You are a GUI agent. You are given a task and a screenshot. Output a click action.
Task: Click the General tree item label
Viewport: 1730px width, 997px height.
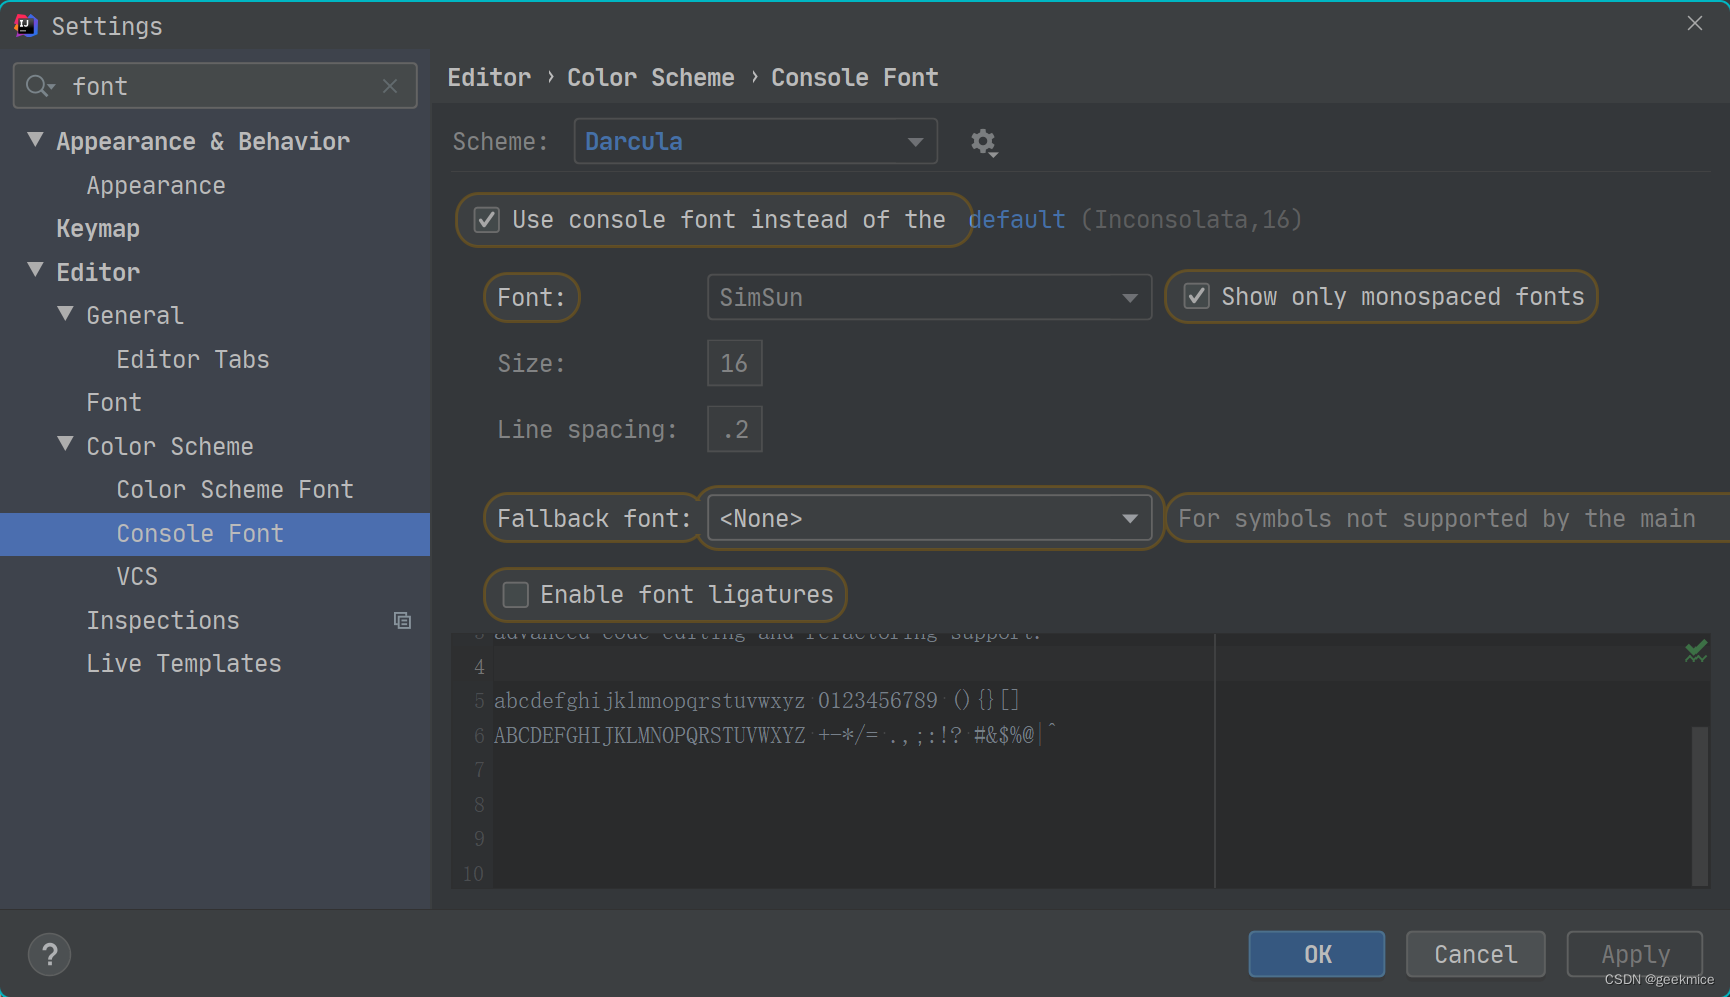pos(135,316)
